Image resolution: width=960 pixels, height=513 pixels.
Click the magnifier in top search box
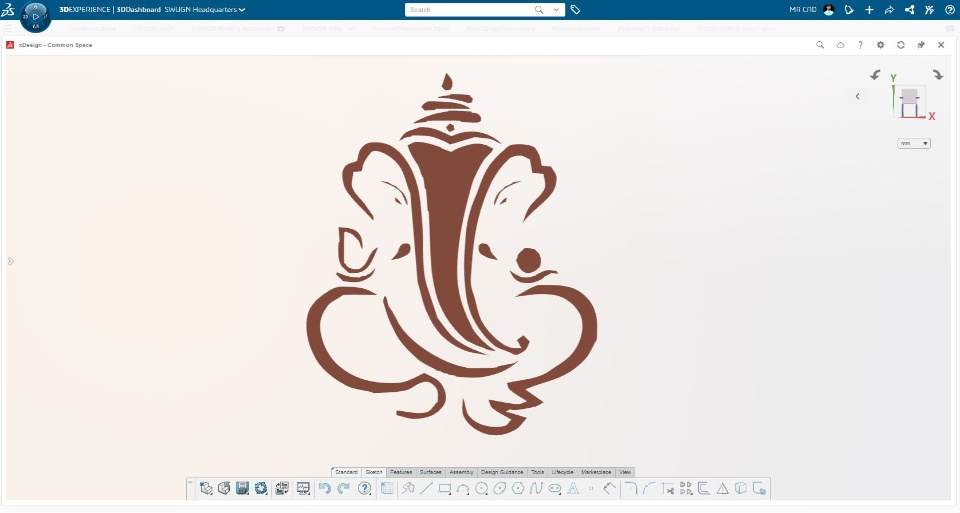pyautogui.click(x=539, y=10)
